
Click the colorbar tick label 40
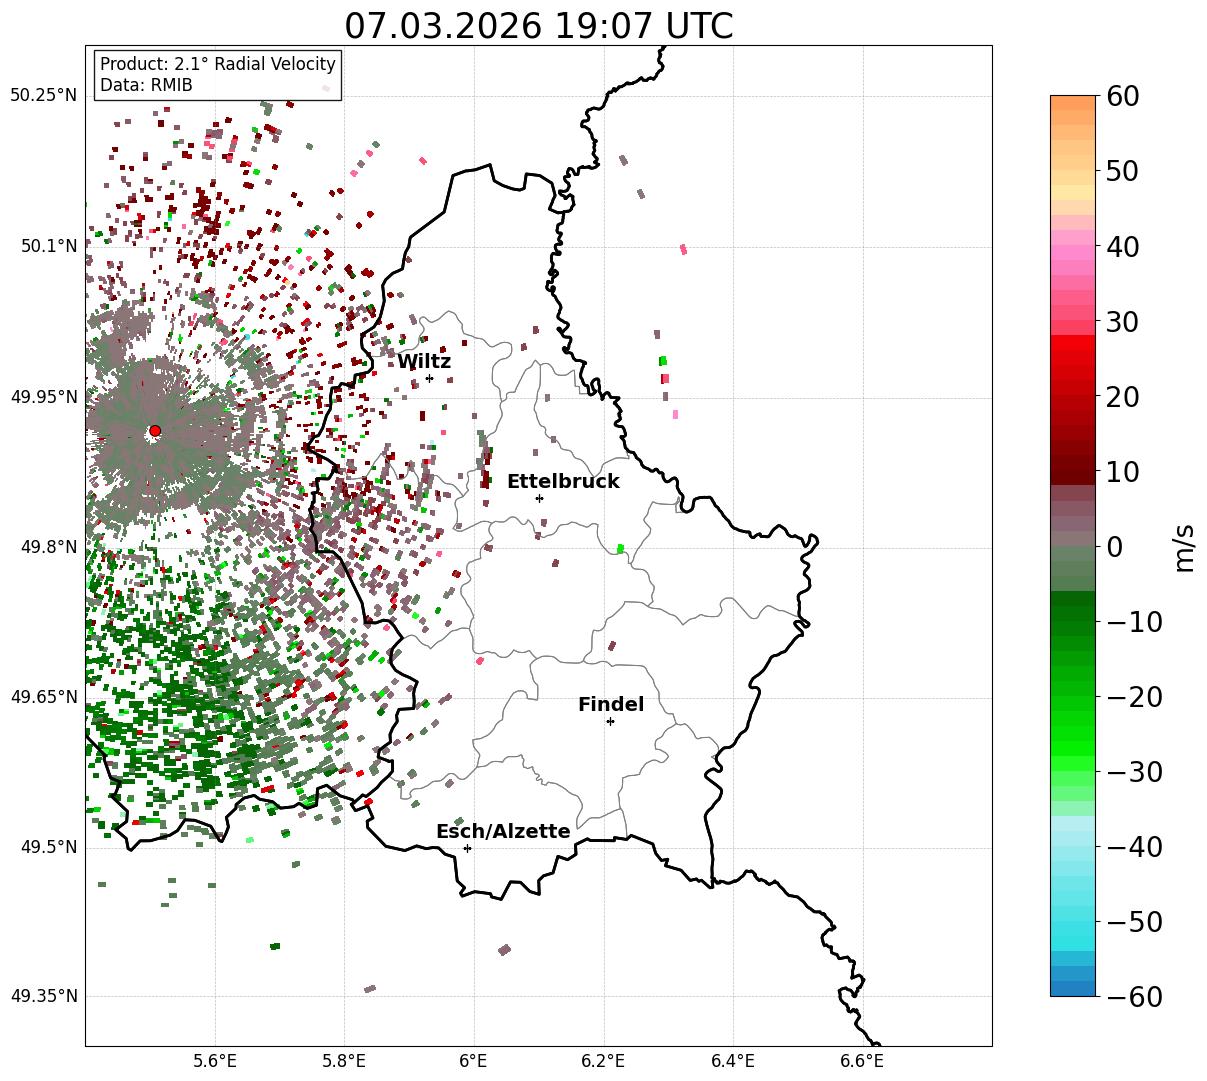pyautogui.click(x=1121, y=247)
